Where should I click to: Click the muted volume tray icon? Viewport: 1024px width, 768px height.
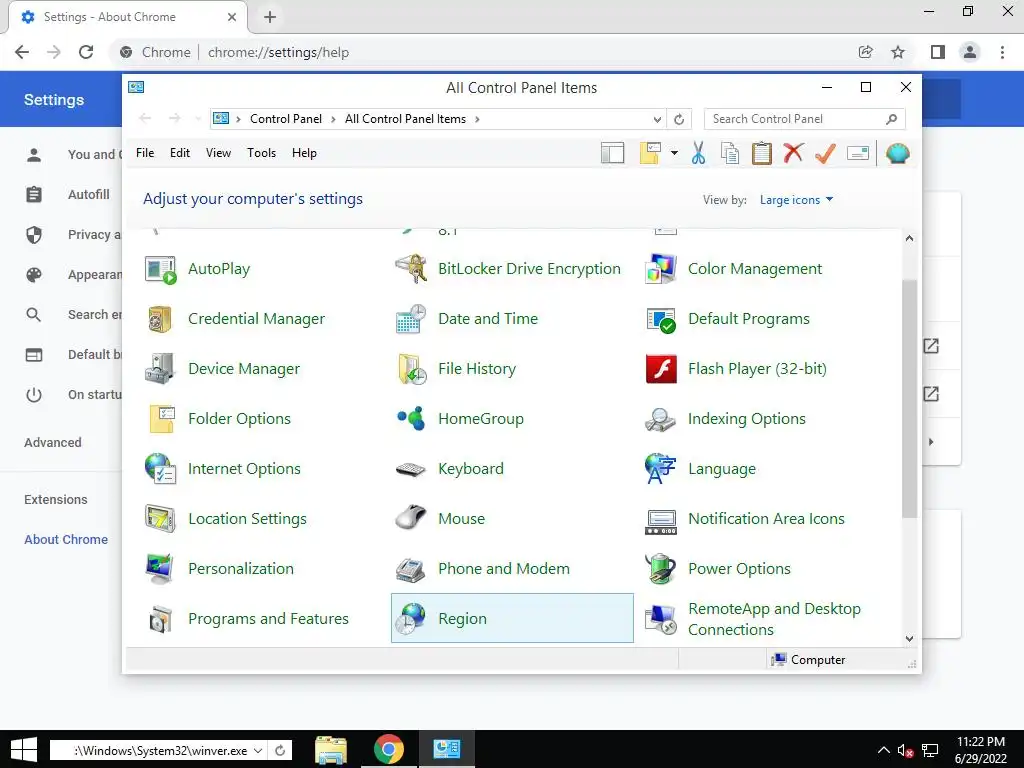pos(905,751)
